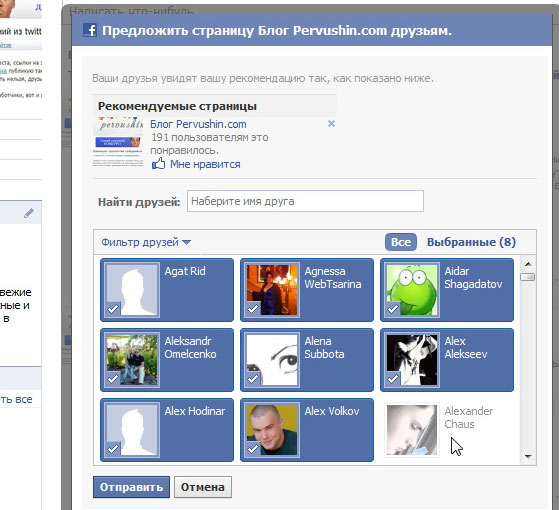Click Мне нравится link
The height and width of the screenshot is (510, 559).
point(205,164)
